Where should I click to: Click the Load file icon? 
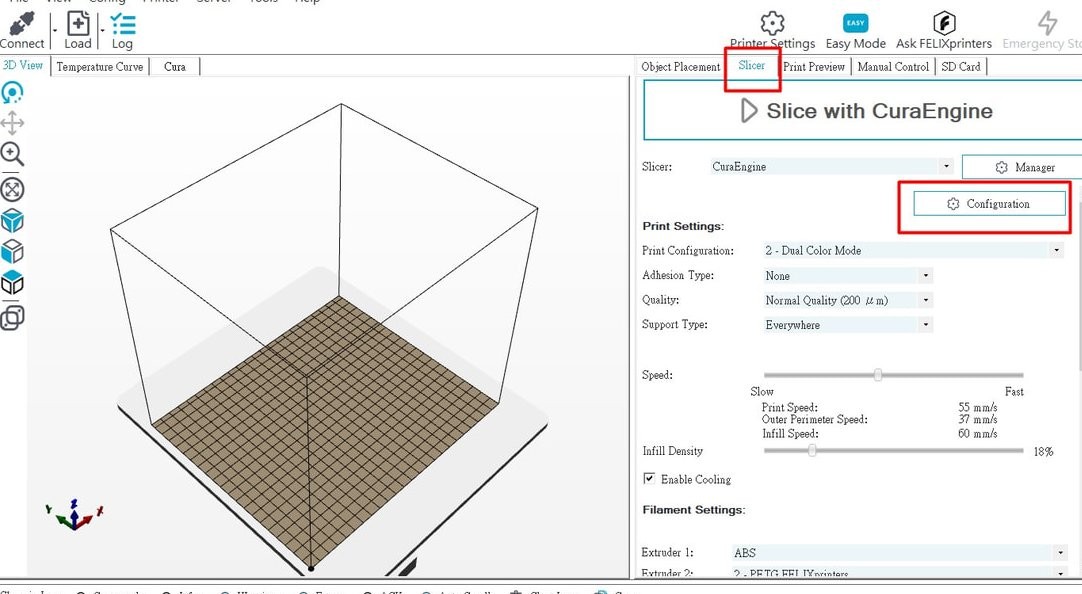pos(77,26)
